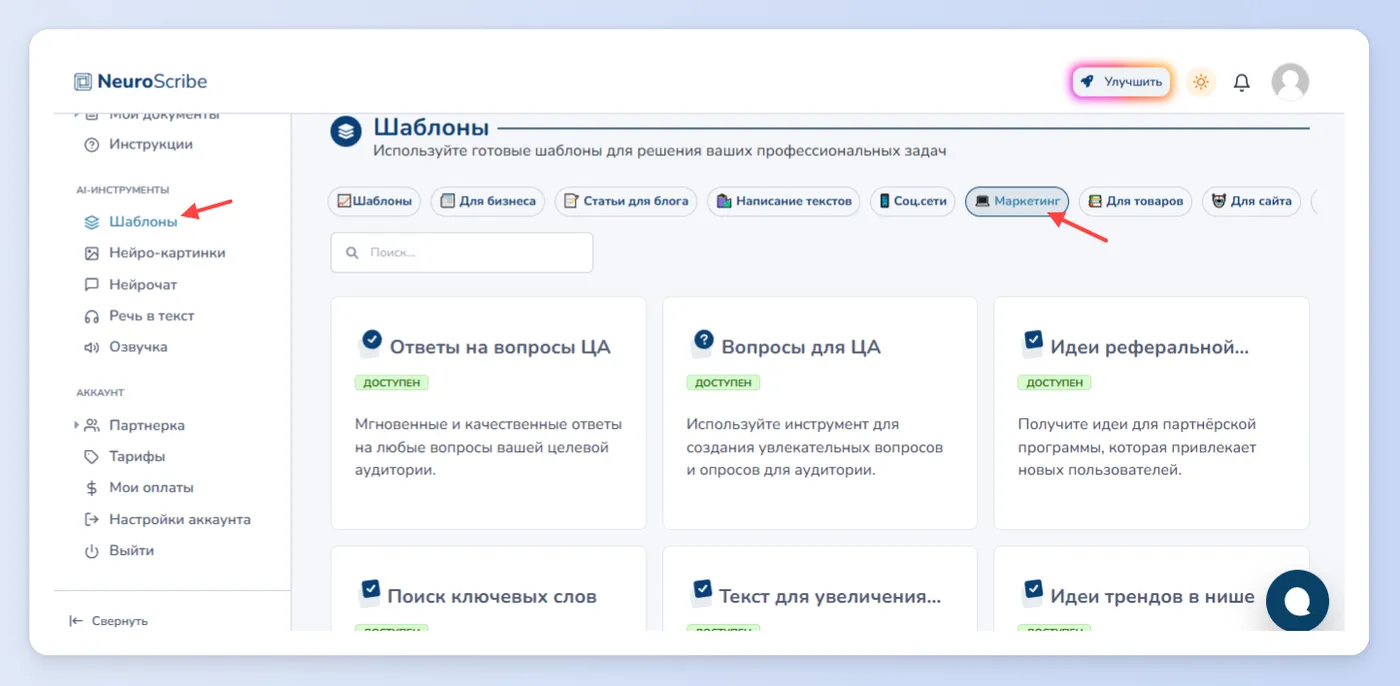Open the Вопросы для ЦА template card
The image size is (1400, 686).
coord(820,413)
